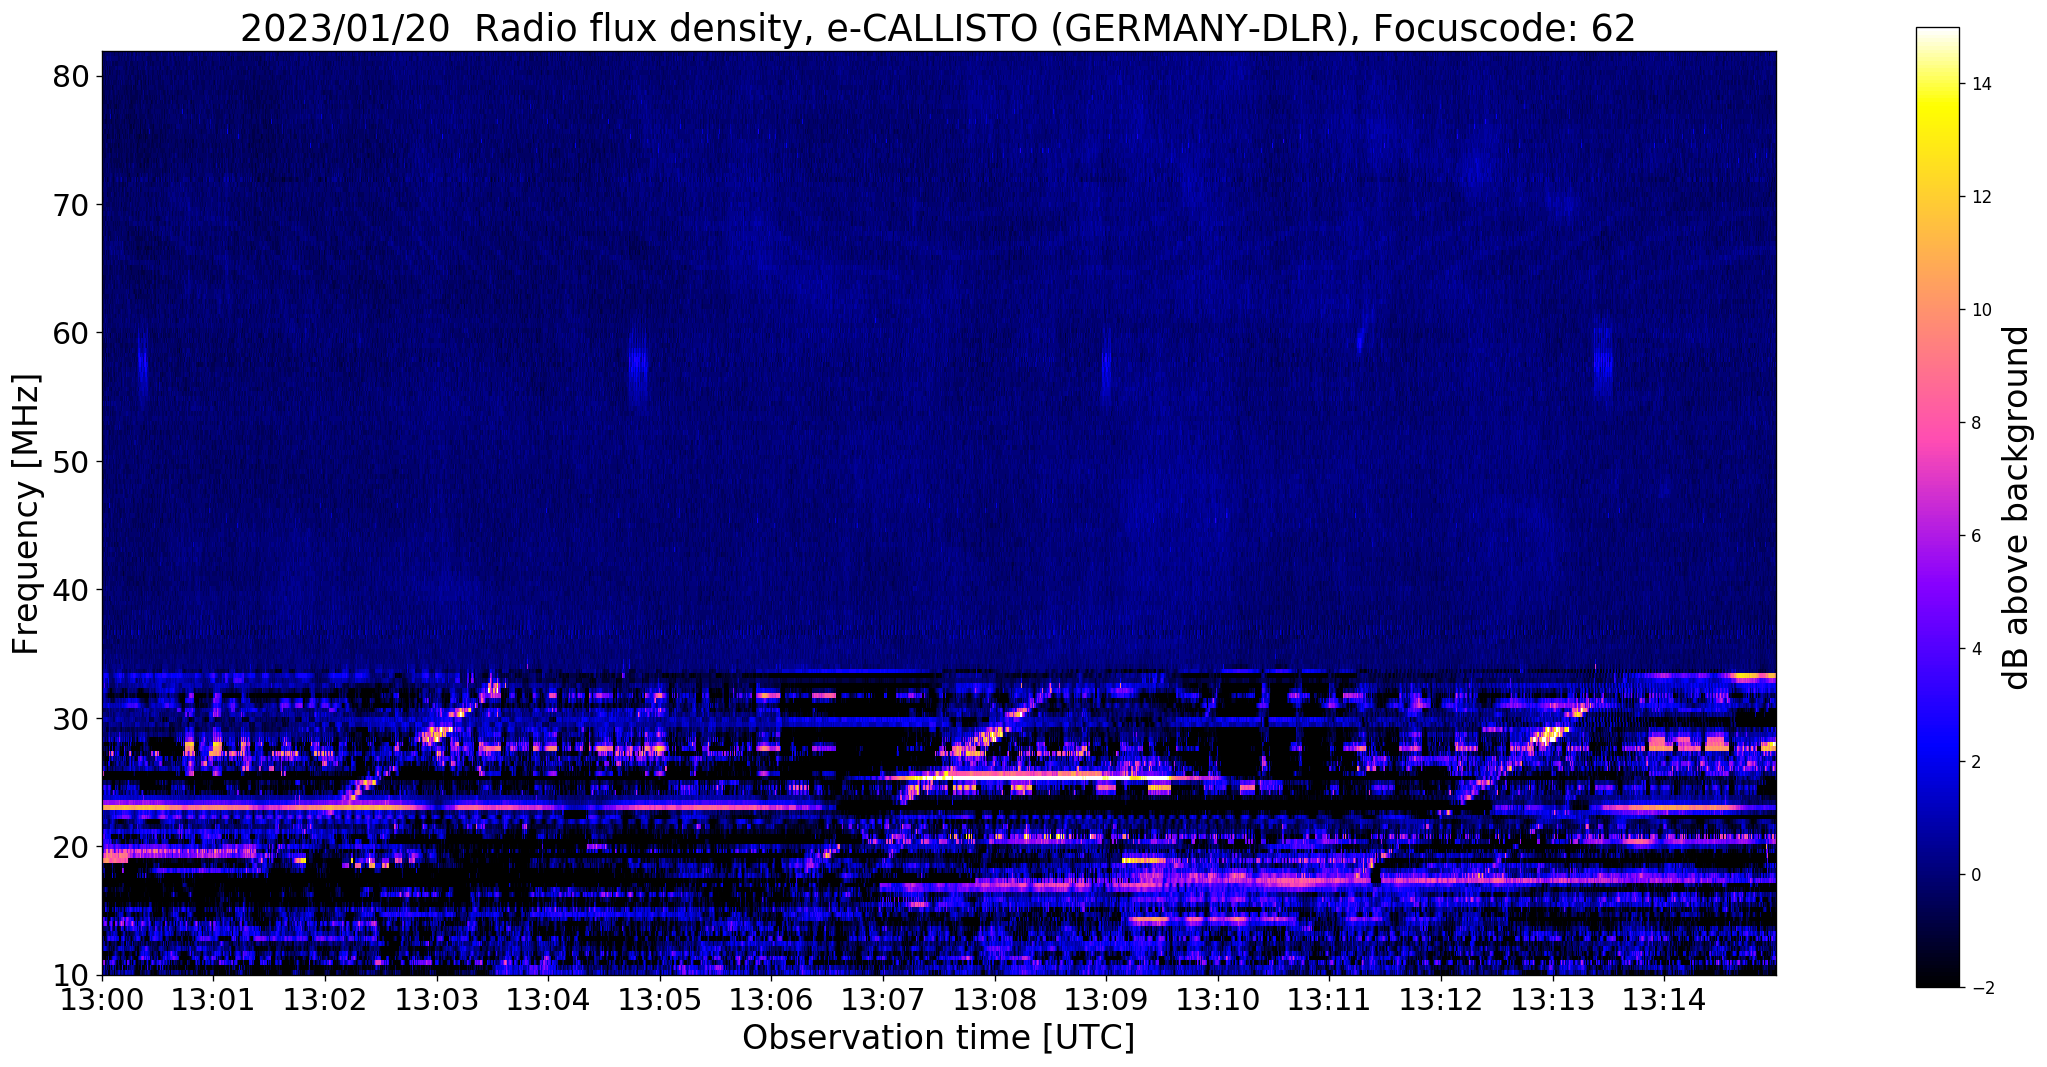Click the 13:03 time tick label
This screenshot has height=1067, width=2047.
point(437,1000)
